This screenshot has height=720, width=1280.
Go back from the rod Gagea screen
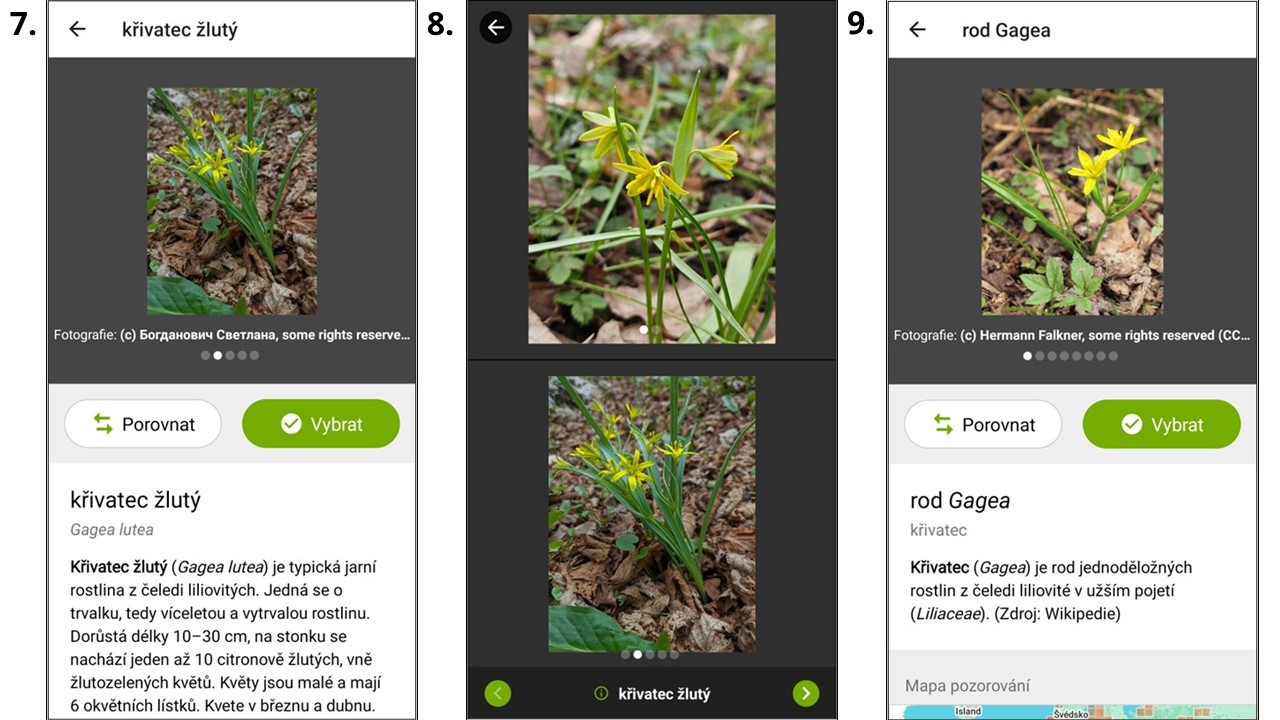click(917, 29)
